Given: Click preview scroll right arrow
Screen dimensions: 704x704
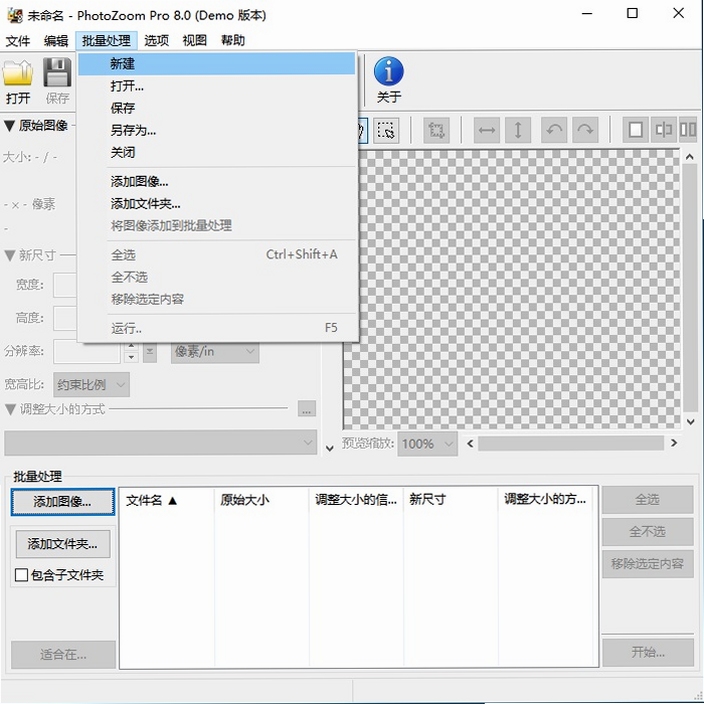Looking at the screenshot, I should [673, 443].
